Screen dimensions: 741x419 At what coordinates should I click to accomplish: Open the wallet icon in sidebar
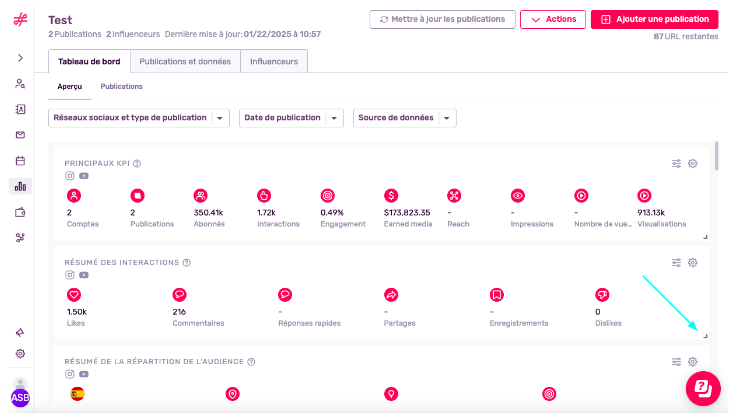[20, 213]
